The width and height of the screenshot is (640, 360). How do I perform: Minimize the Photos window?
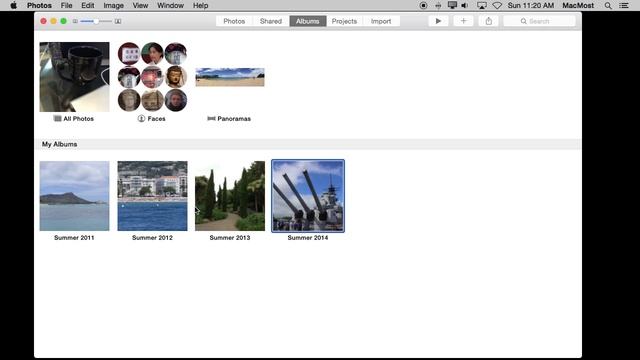pos(53,21)
